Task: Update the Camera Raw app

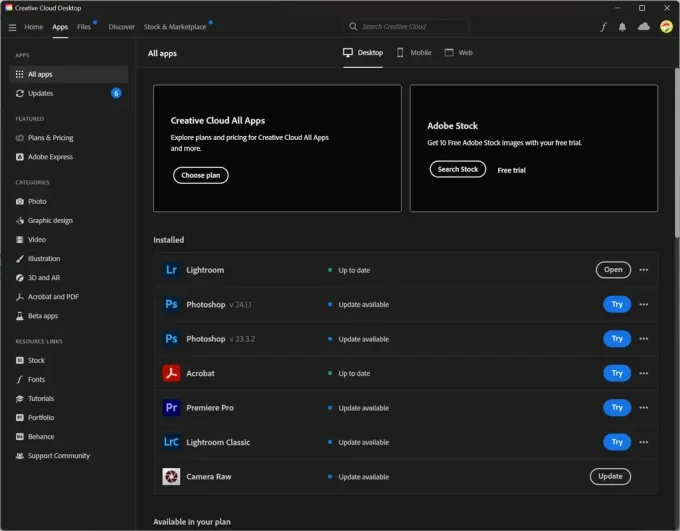Action: click(610, 476)
